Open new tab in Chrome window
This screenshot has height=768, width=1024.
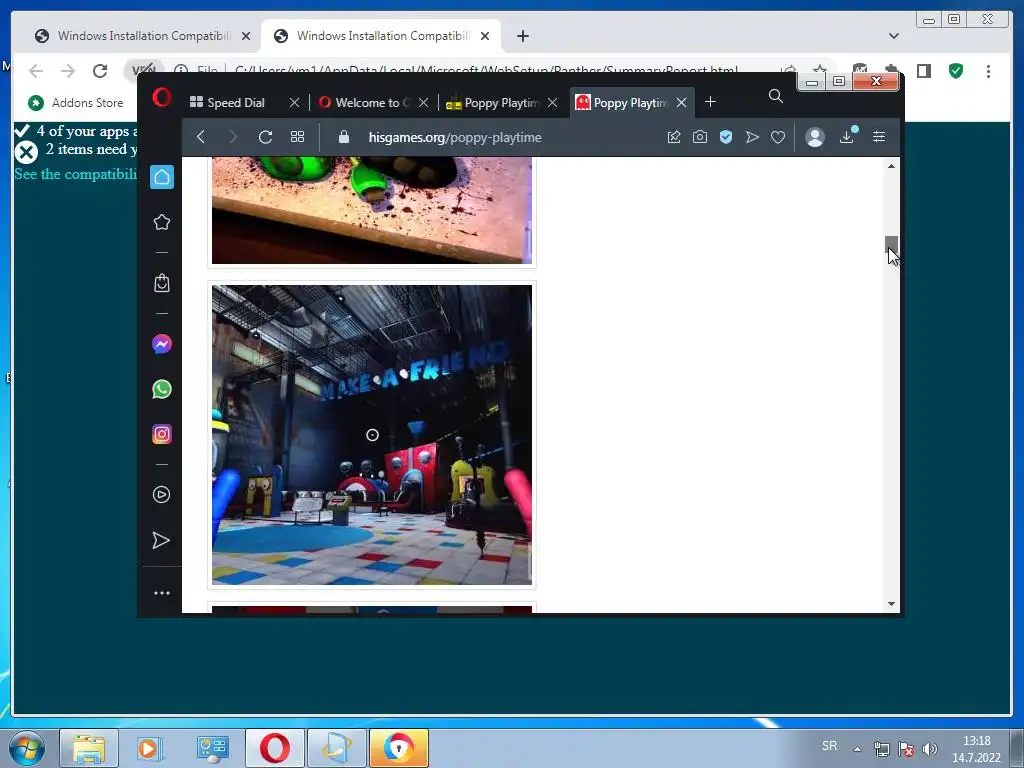point(522,36)
